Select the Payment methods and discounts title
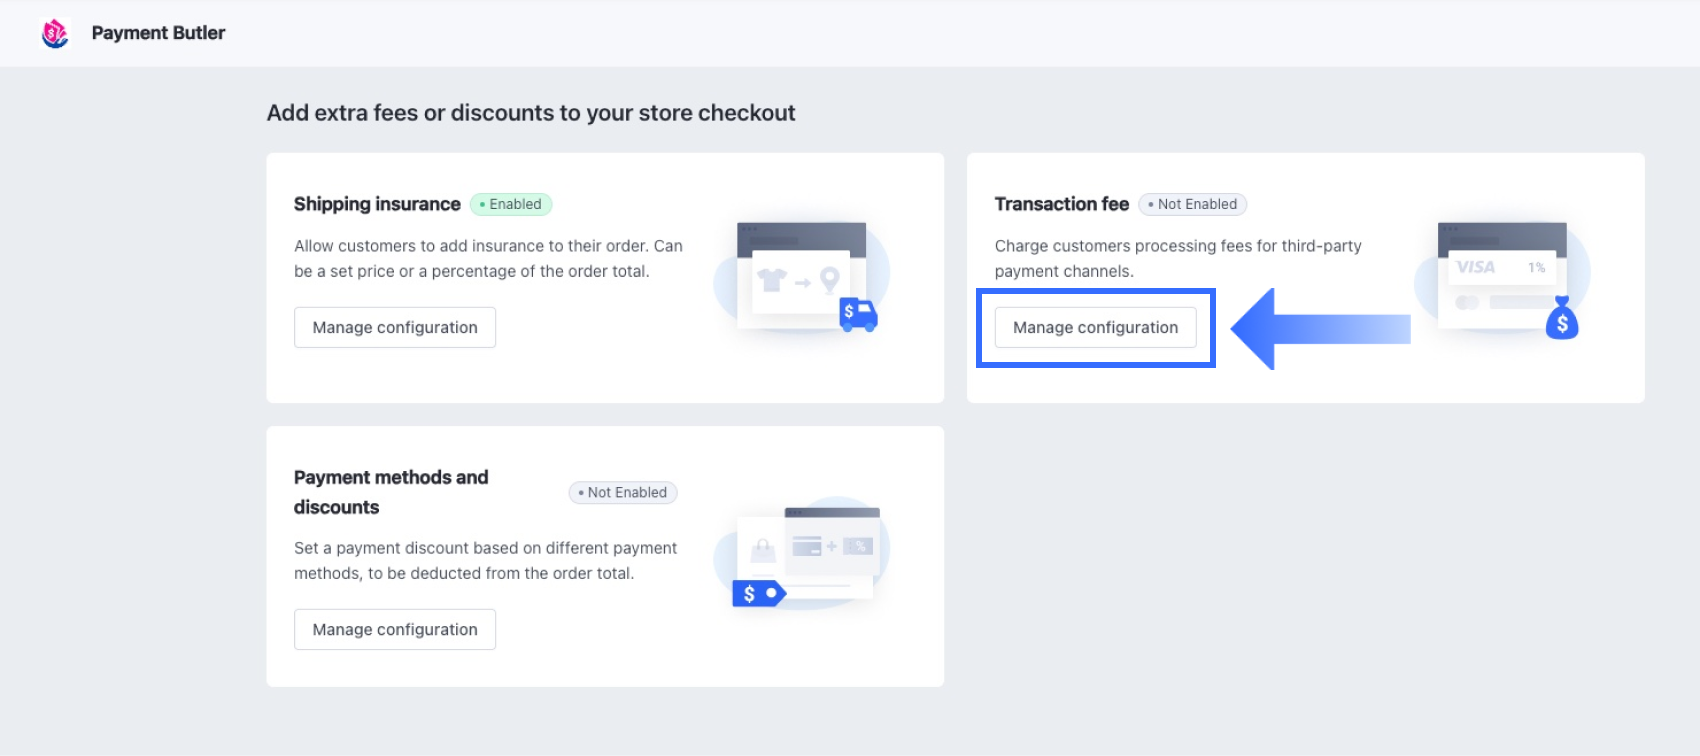Viewport: 1700px width, 756px height. click(x=391, y=492)
